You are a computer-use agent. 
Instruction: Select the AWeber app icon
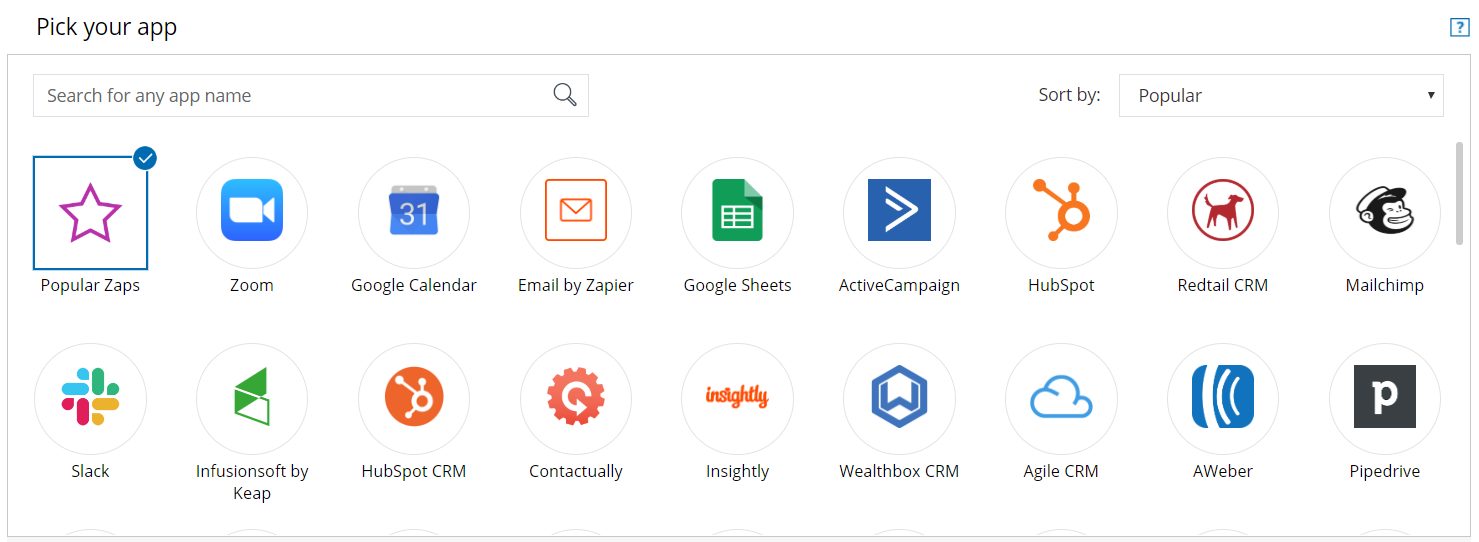[x=1223, y=399]
